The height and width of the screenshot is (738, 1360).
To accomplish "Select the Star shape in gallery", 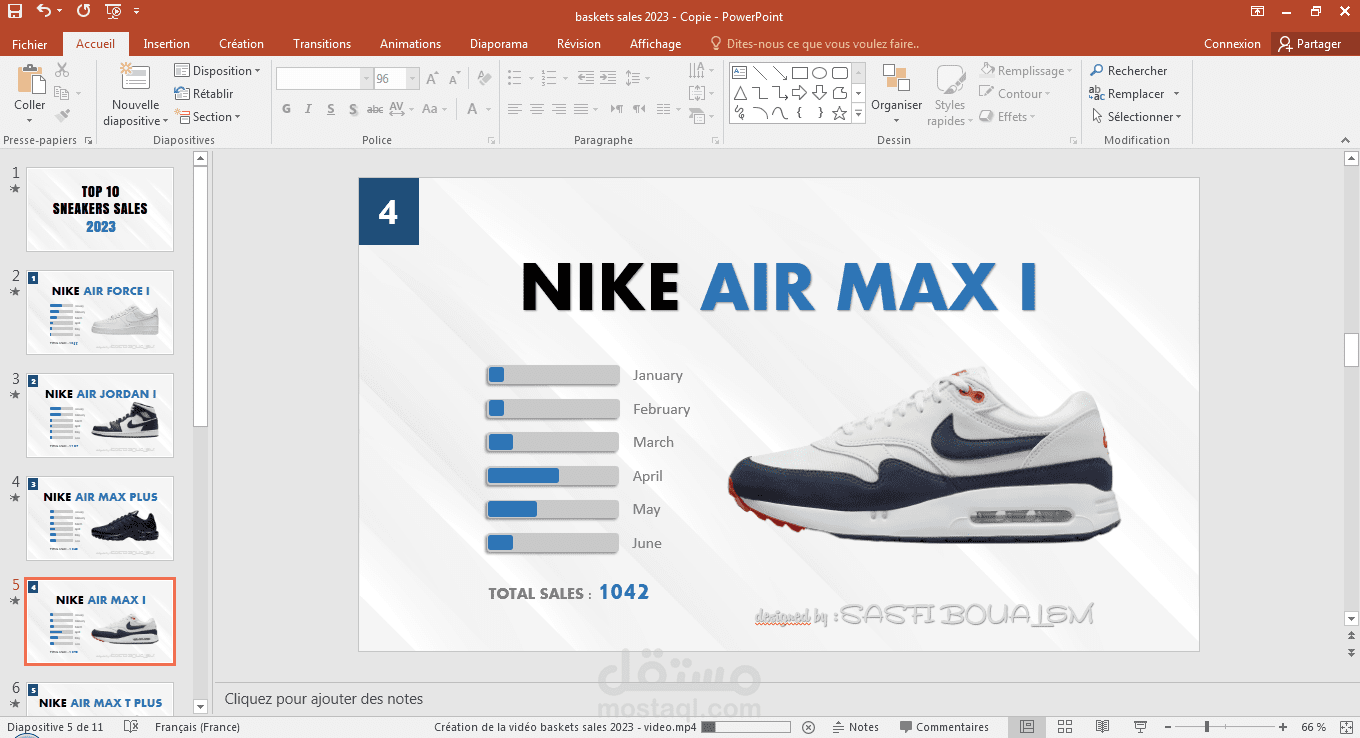I will pos(840,113).
